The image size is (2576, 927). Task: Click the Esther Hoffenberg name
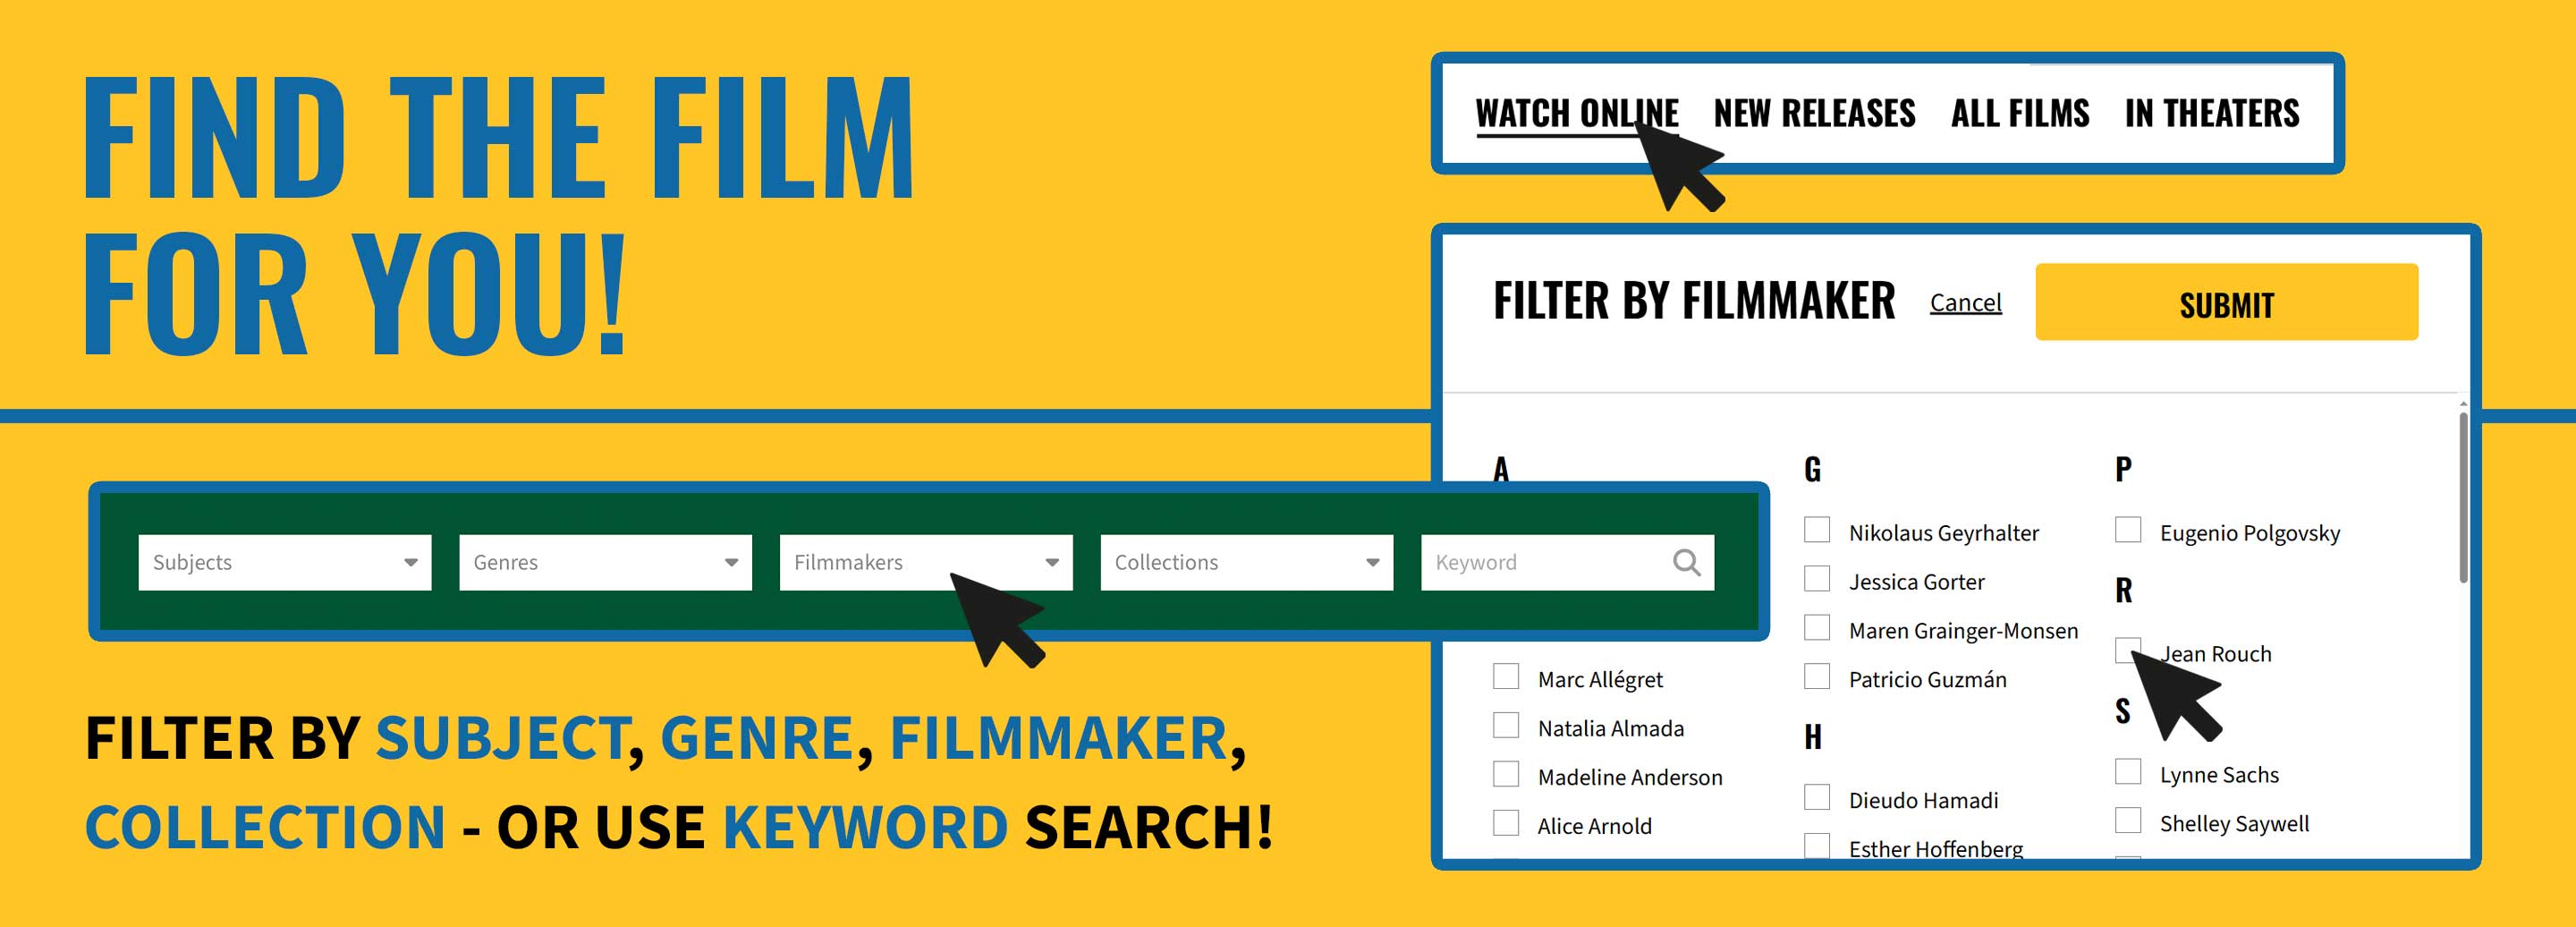(1935, 849)
